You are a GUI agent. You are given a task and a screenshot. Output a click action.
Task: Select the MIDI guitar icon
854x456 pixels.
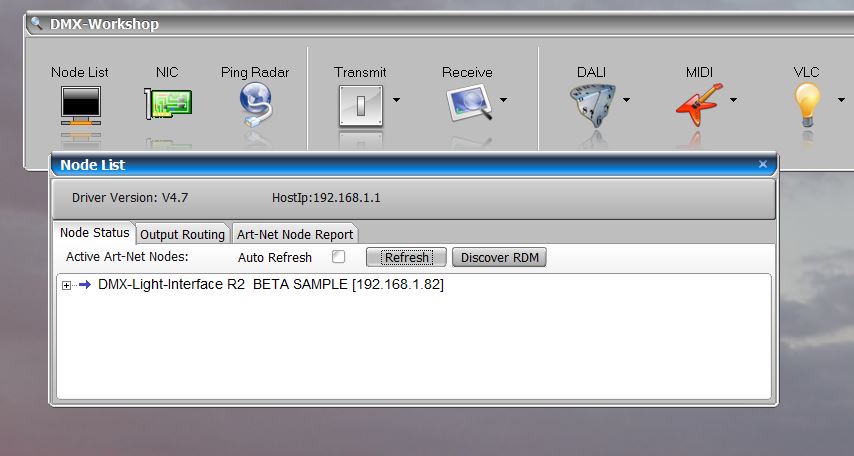(698, 103)
